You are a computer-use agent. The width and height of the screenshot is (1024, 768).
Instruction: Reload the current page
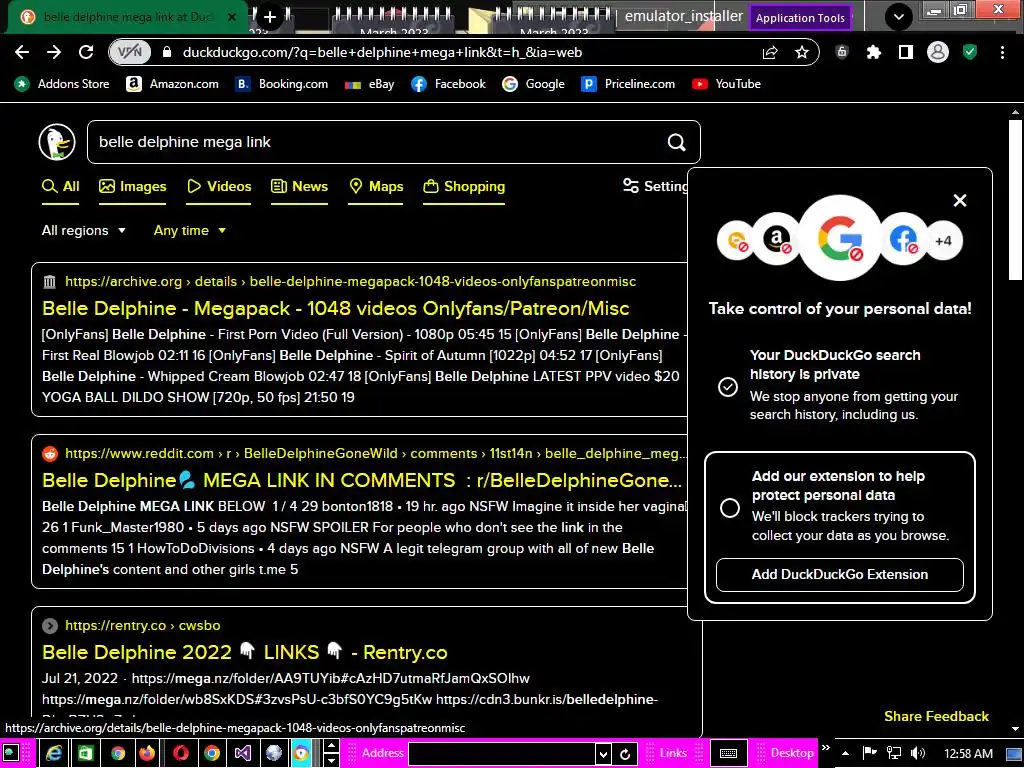click(86, 52)
